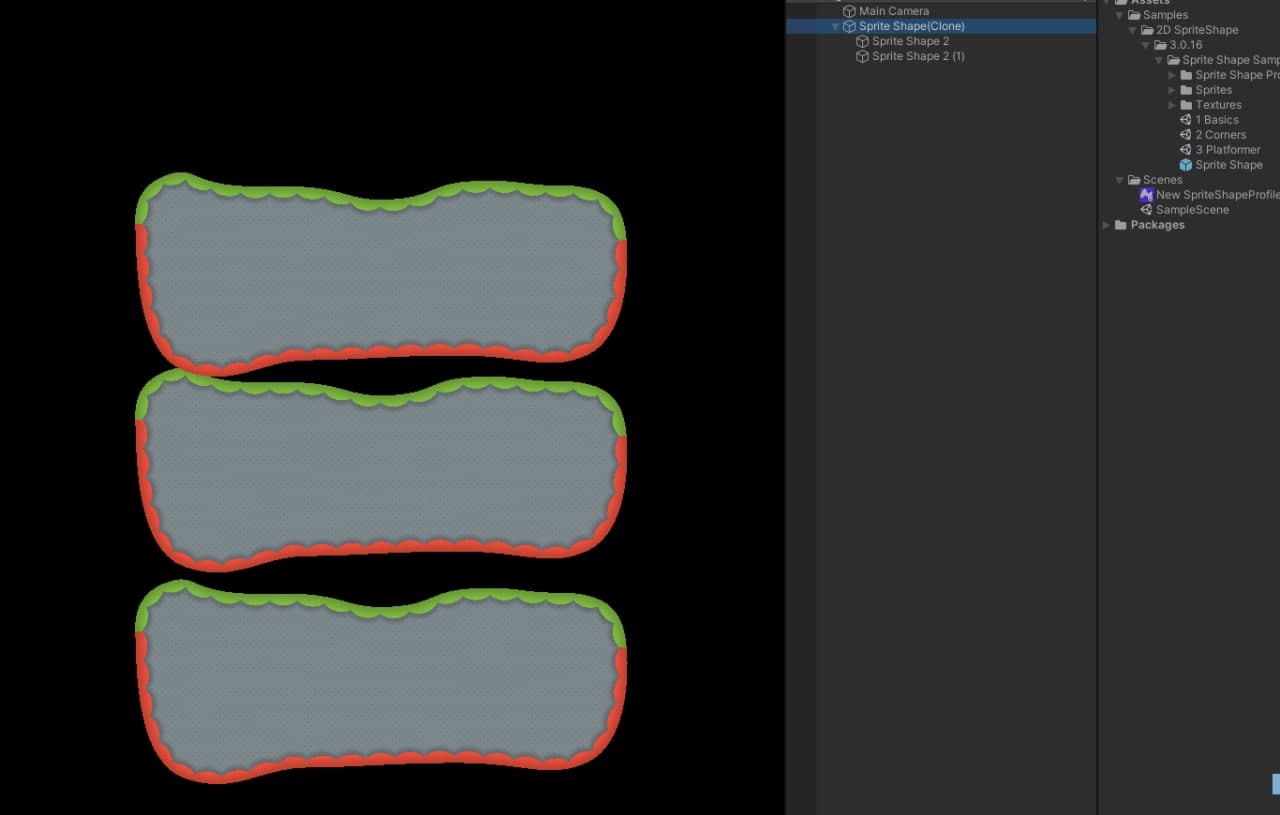Click the Textures folder icon

[1186, 105]
